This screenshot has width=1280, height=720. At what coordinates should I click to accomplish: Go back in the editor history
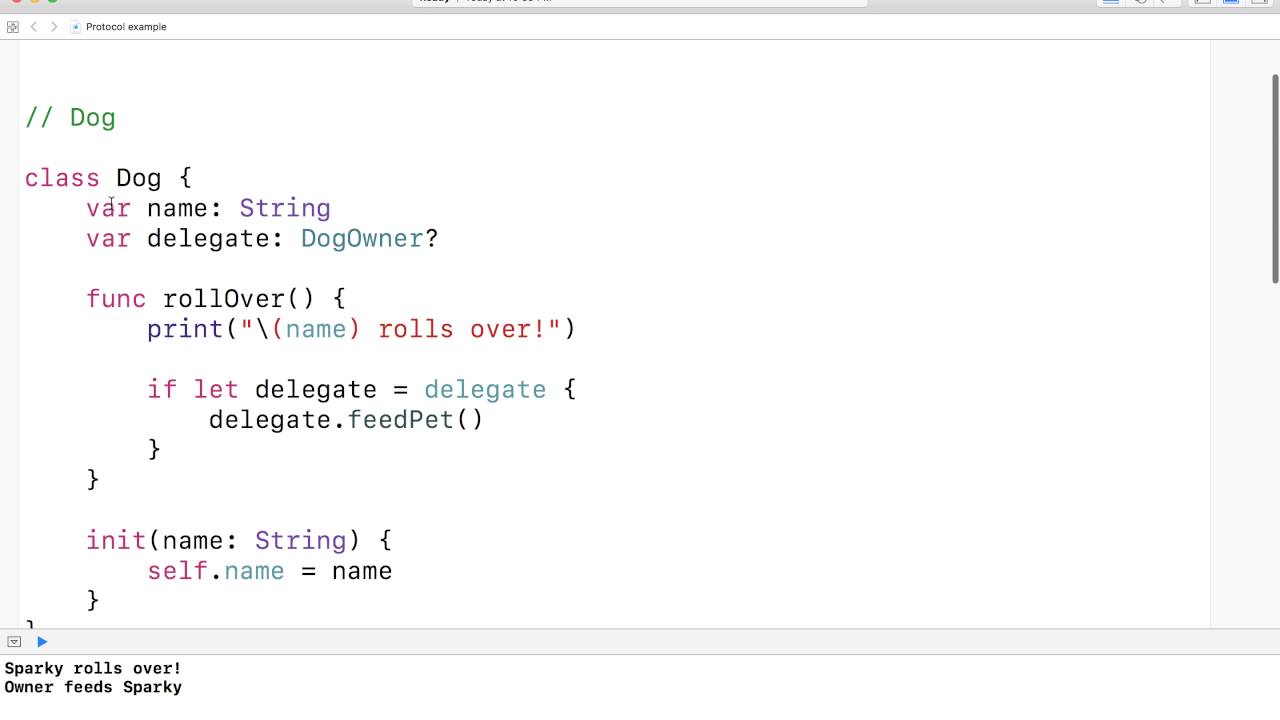click(34, 27)
